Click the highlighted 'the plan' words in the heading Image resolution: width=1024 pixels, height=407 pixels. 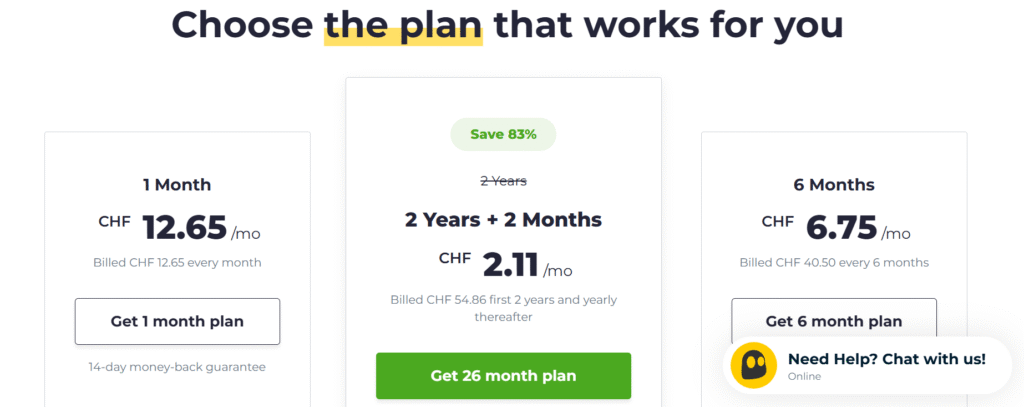tap(403, 24)
